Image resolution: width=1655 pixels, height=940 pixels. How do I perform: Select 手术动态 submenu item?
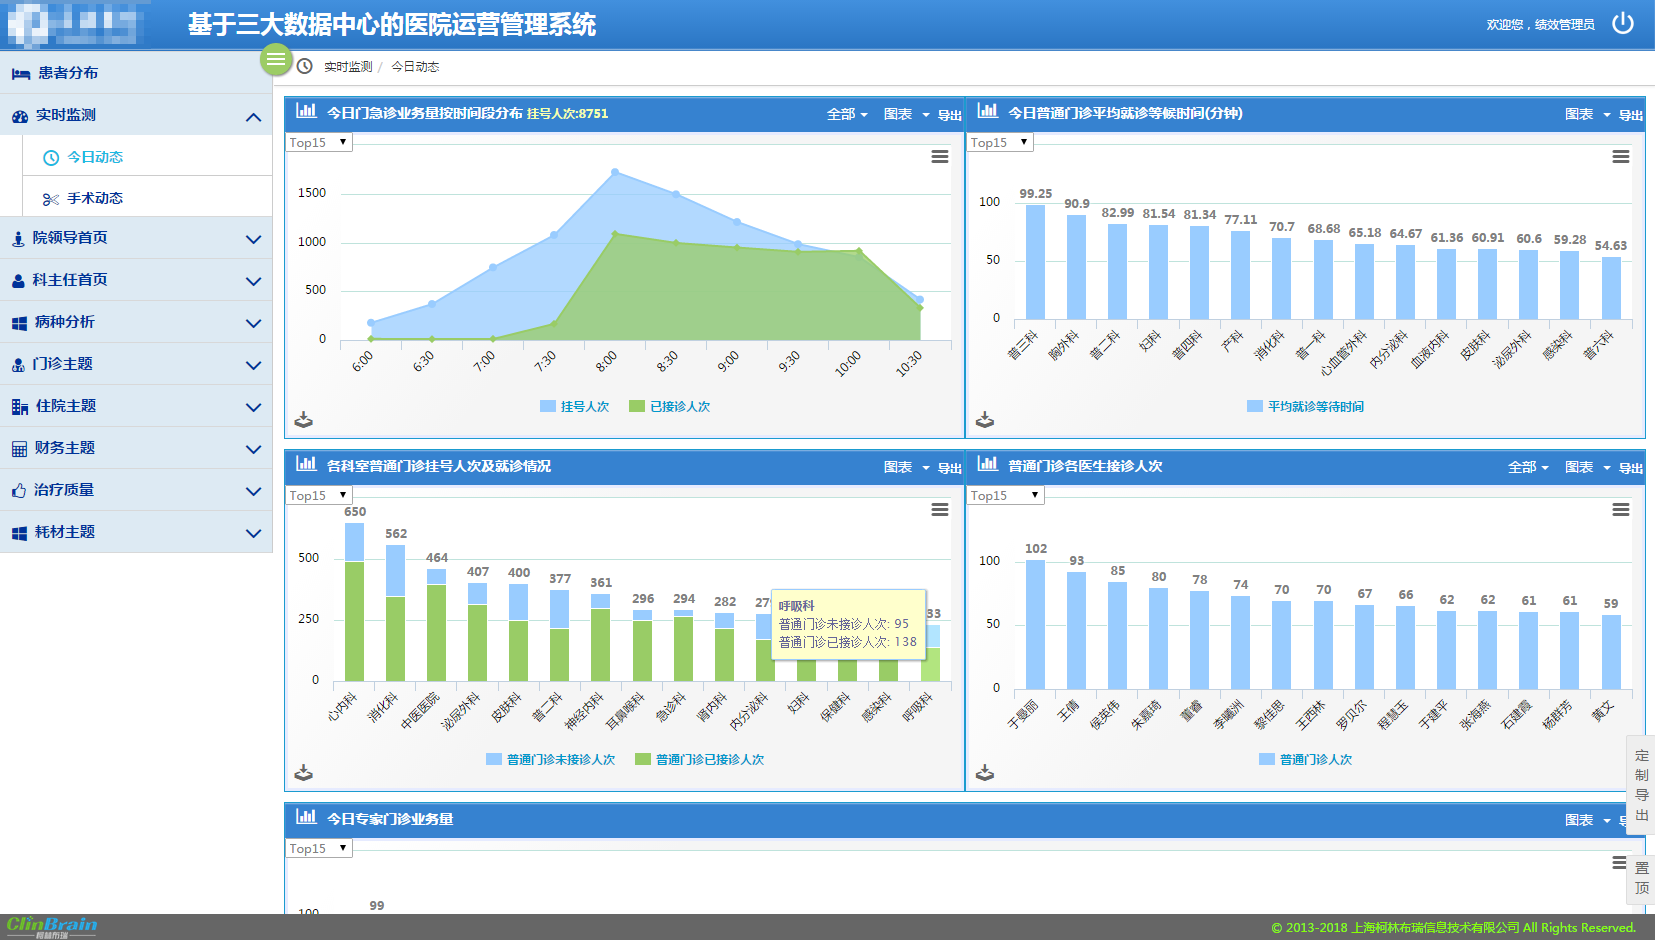click(x=147, y=198)
